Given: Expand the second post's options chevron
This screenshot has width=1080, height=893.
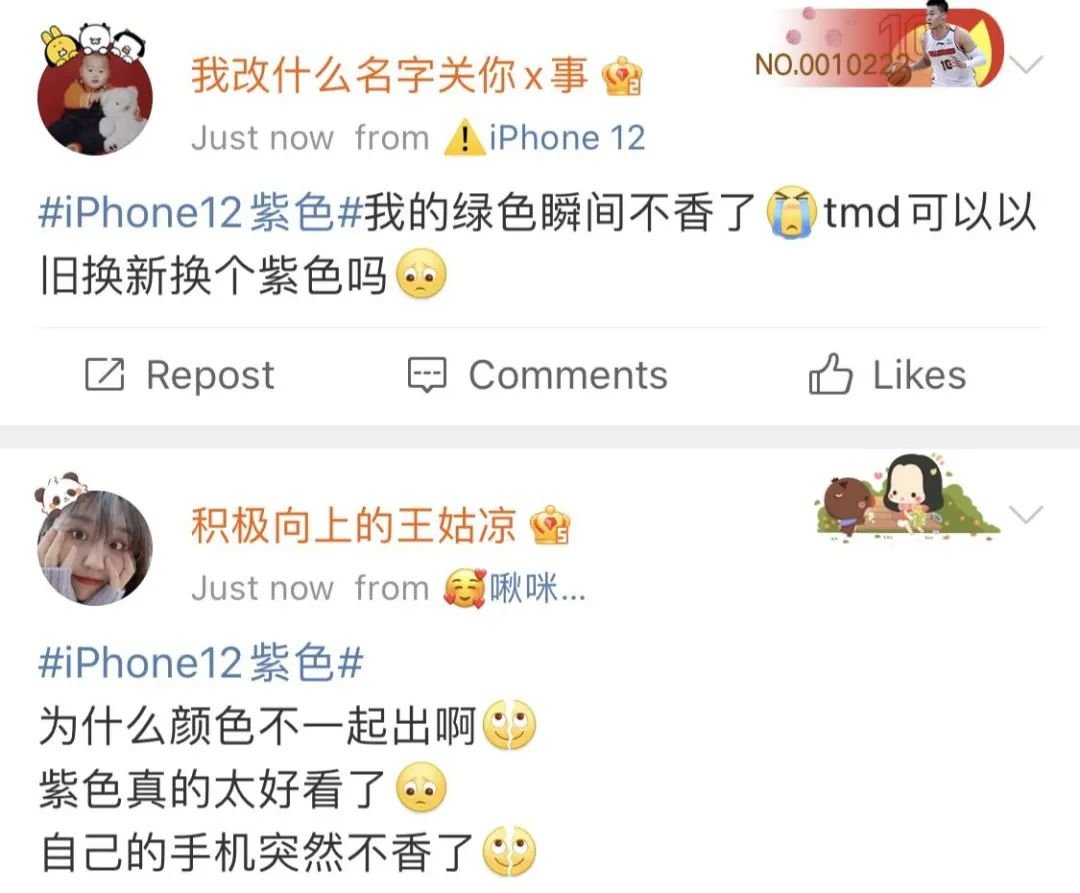Looking at the screenshot, I should (x=1026, y=514).
